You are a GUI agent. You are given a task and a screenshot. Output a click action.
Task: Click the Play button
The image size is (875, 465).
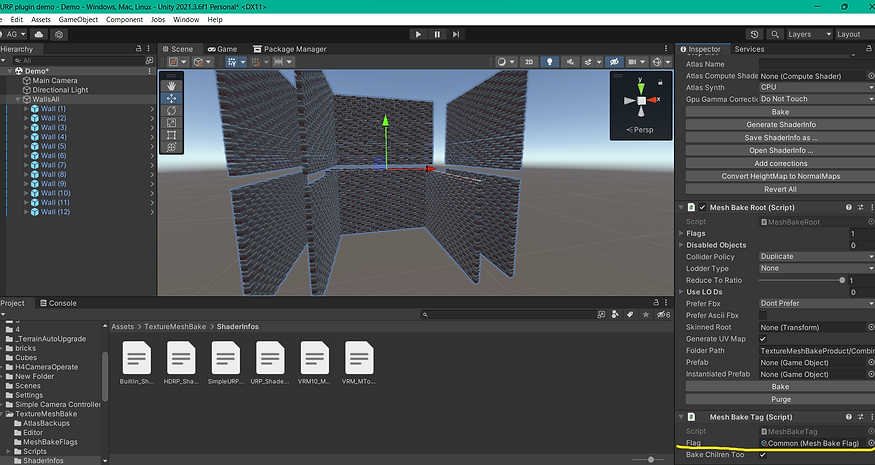[418, 34]
